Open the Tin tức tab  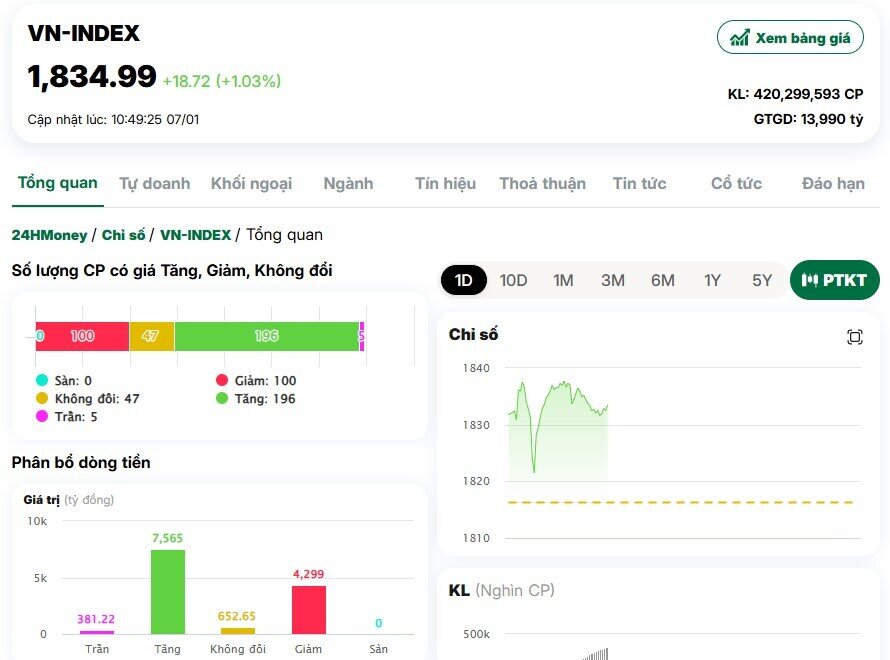click(639, 183)
